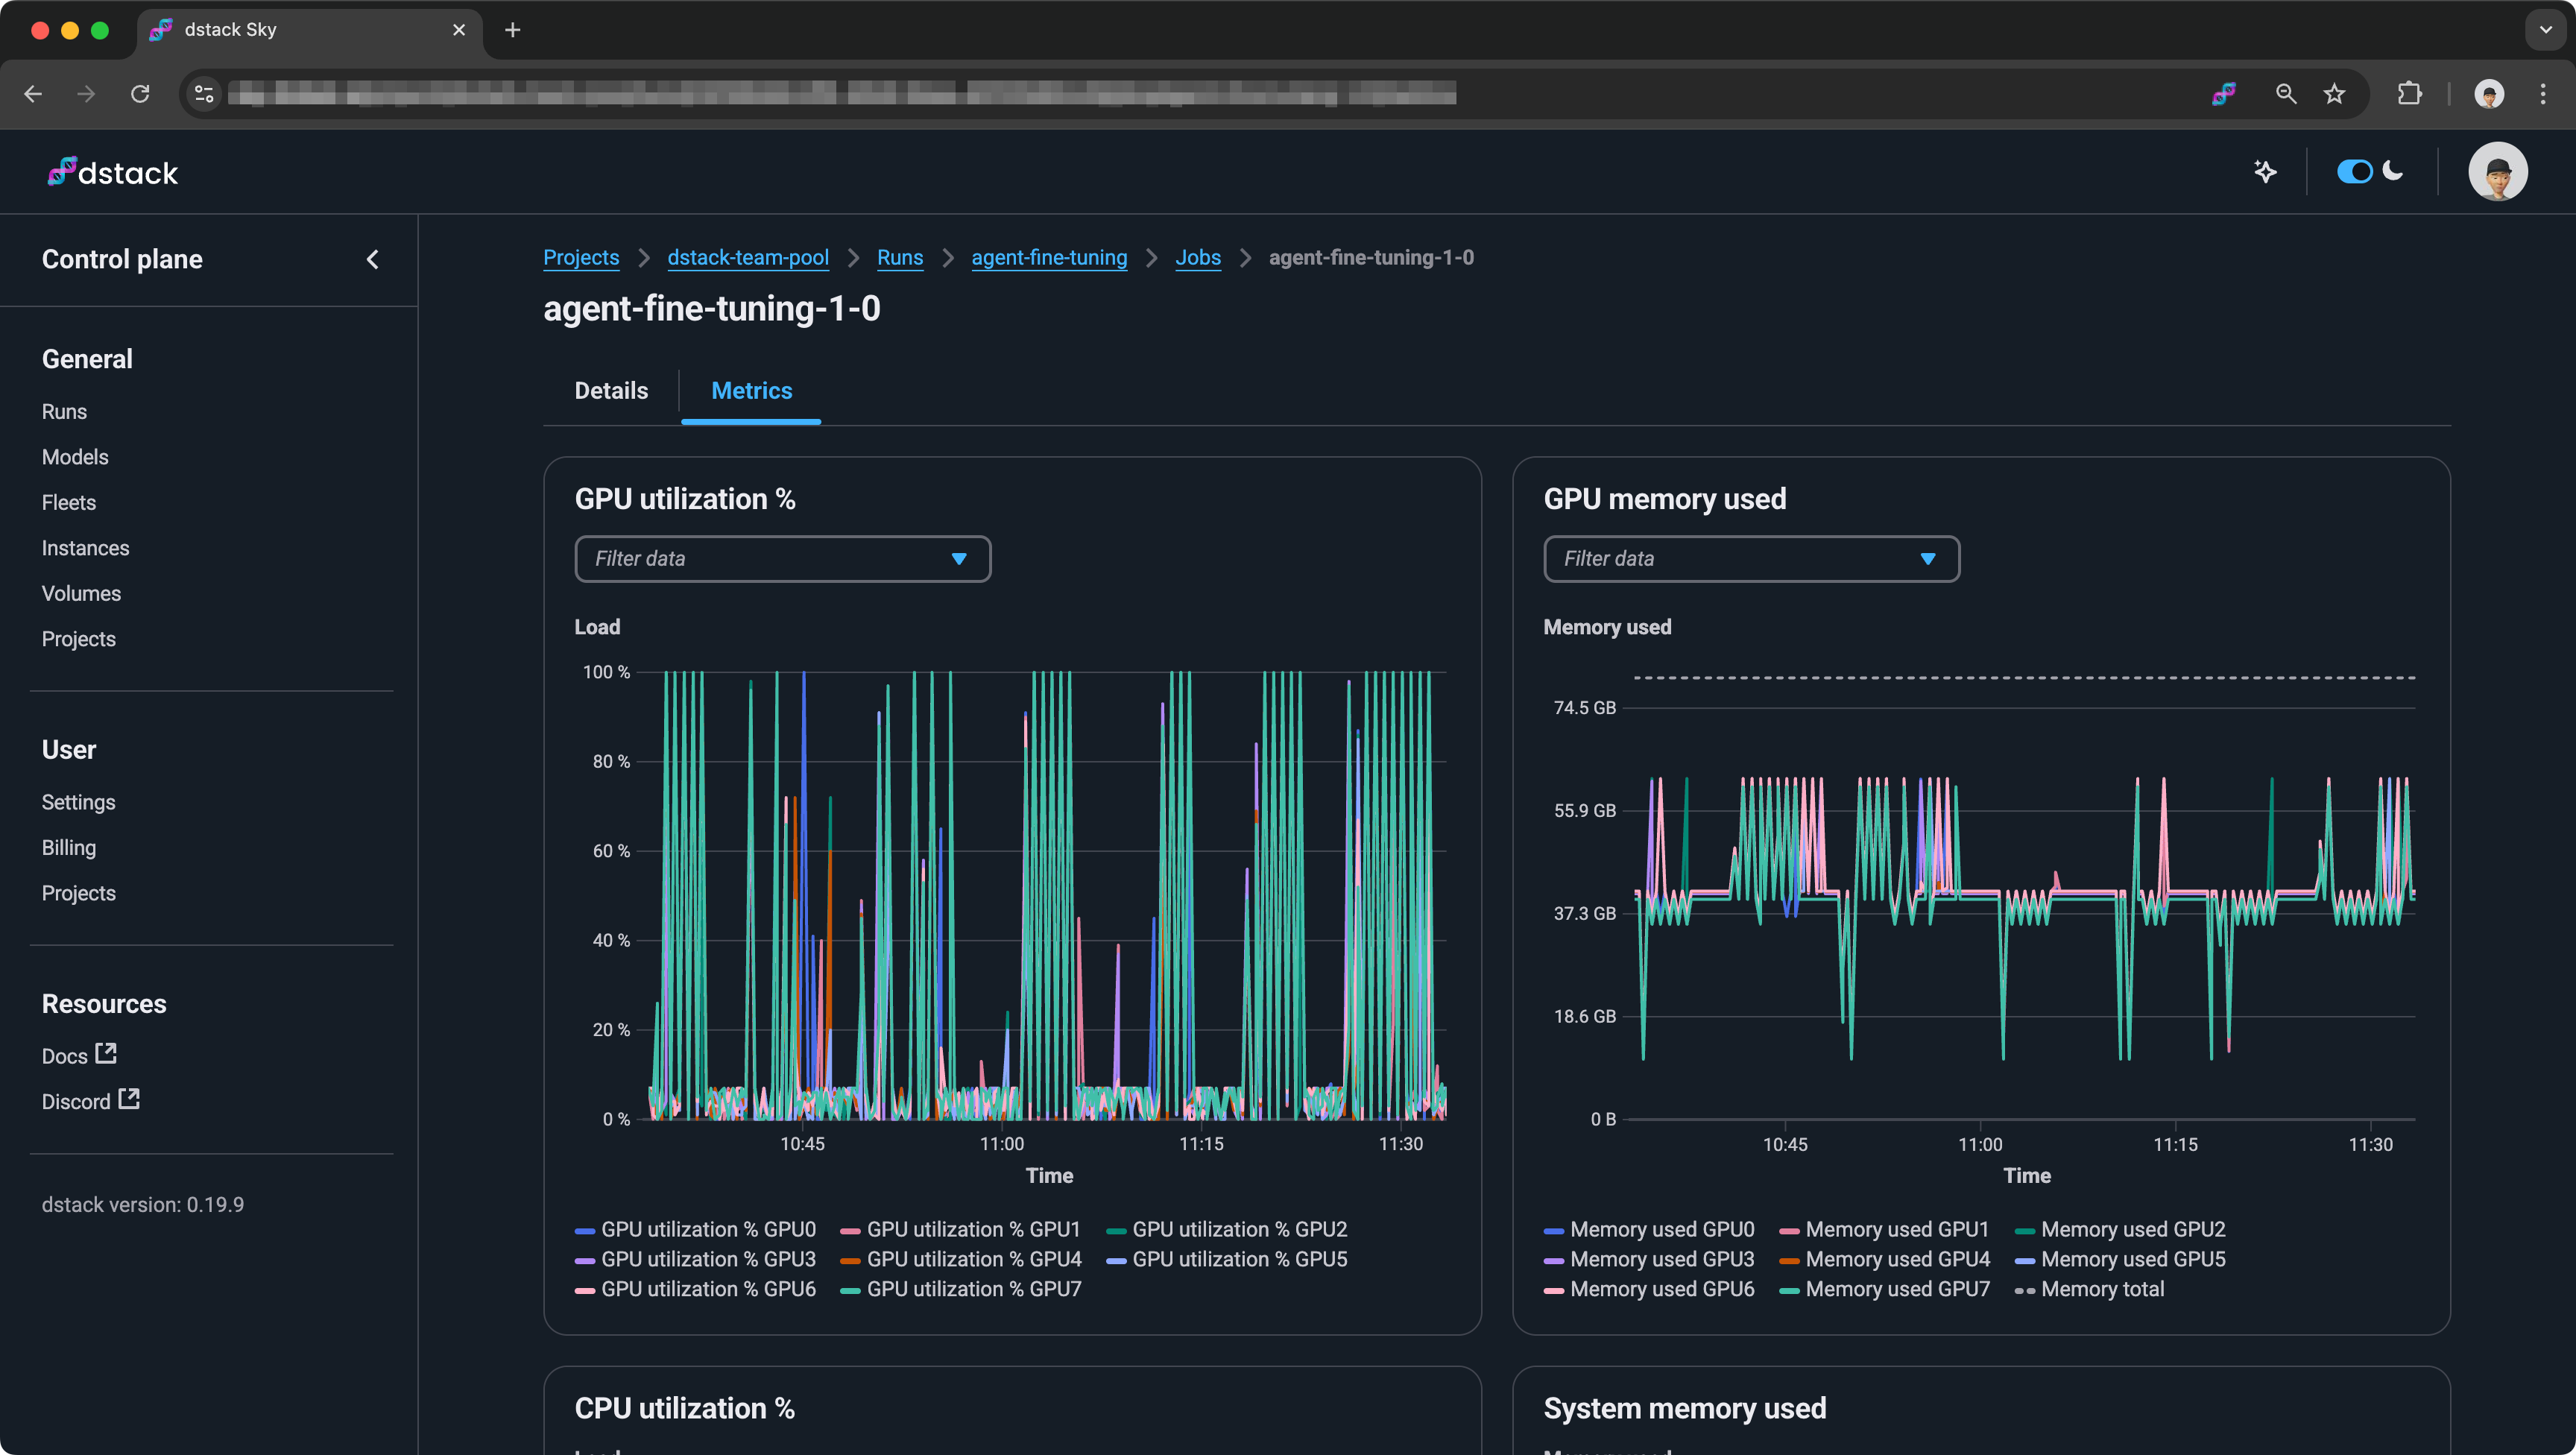Open the sparkle assistant icon in header
2576x1455 pixels.
coord(2265,172)
